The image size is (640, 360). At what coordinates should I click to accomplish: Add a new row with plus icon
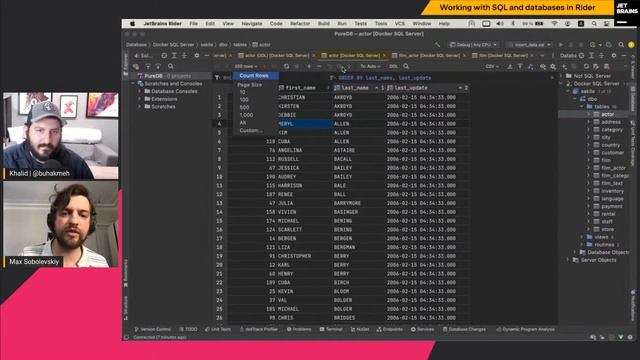[309, 66]
